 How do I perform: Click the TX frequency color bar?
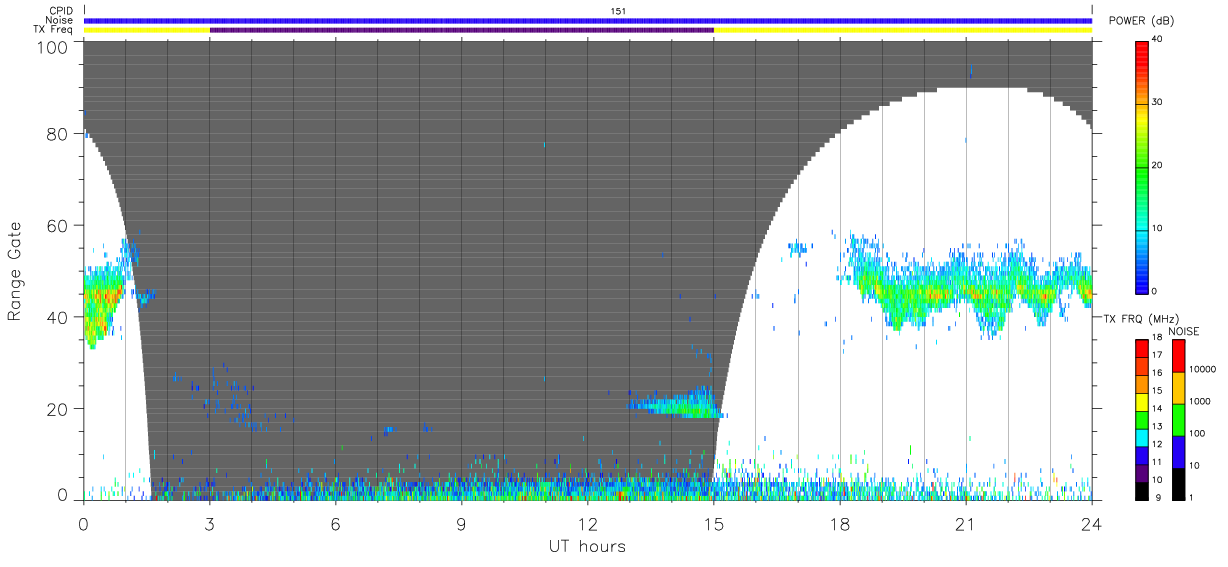click(x=1142, y=420)
